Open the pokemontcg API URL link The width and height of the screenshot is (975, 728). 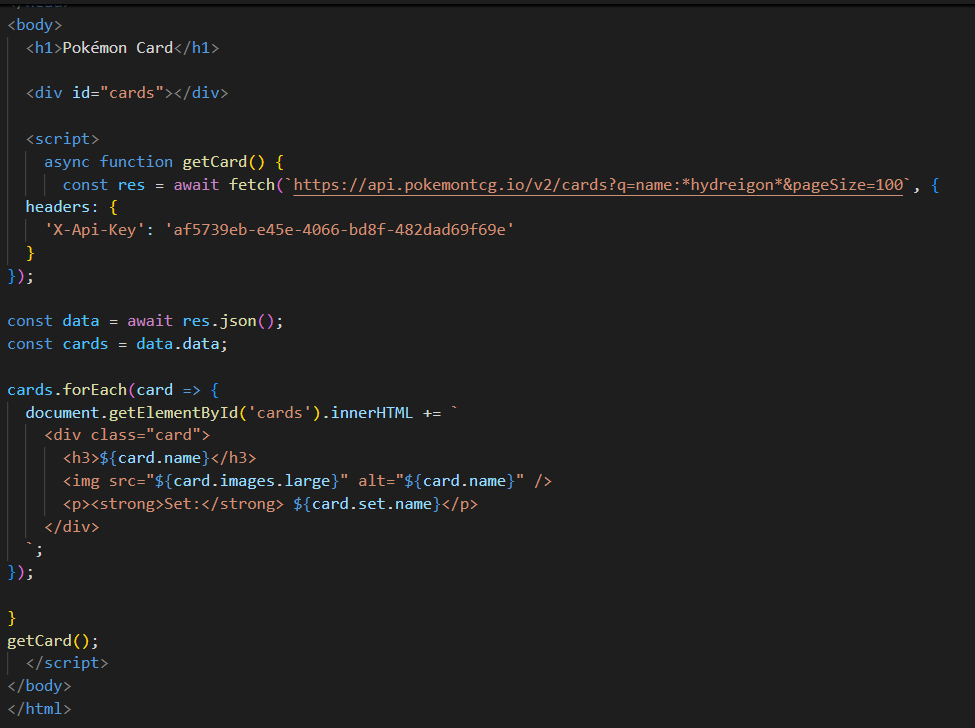click(598, 185)
